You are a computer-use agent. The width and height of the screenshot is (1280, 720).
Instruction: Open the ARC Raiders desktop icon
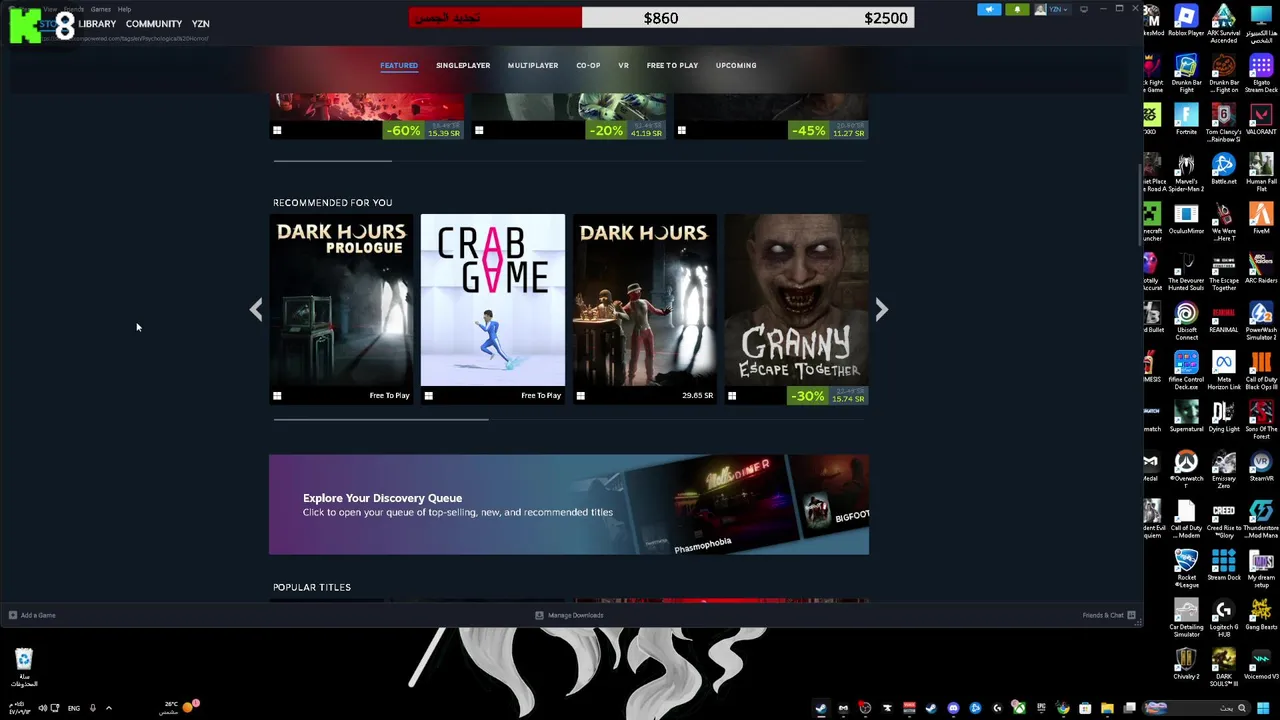coord(1261,268)
